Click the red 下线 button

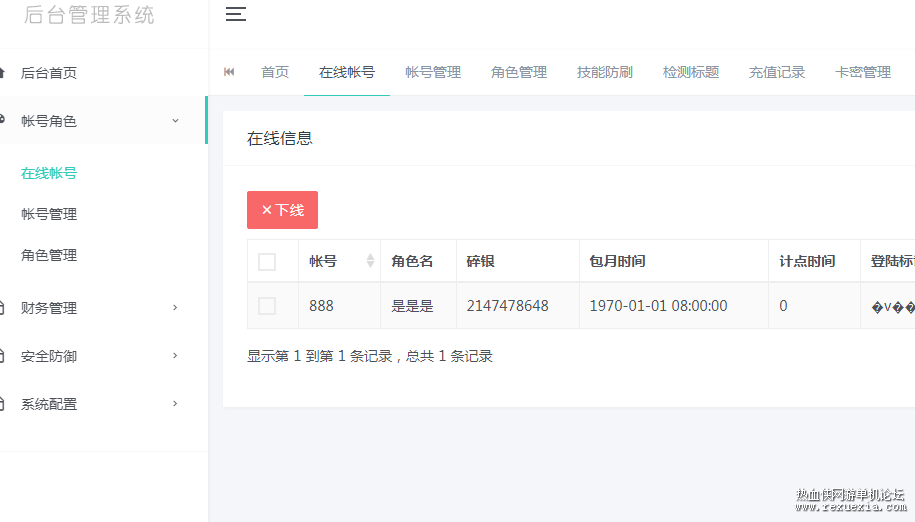click(x=282, y=210)
